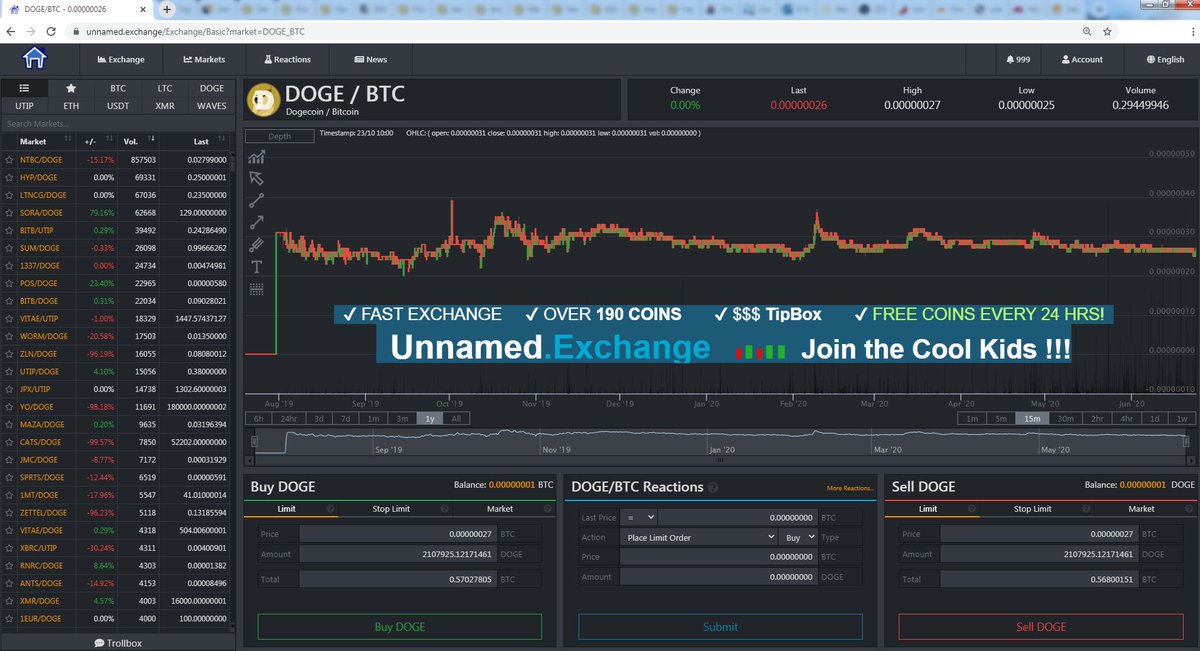Click the chart navigator horizontal scrollbar grip

[x=722, y=461]
